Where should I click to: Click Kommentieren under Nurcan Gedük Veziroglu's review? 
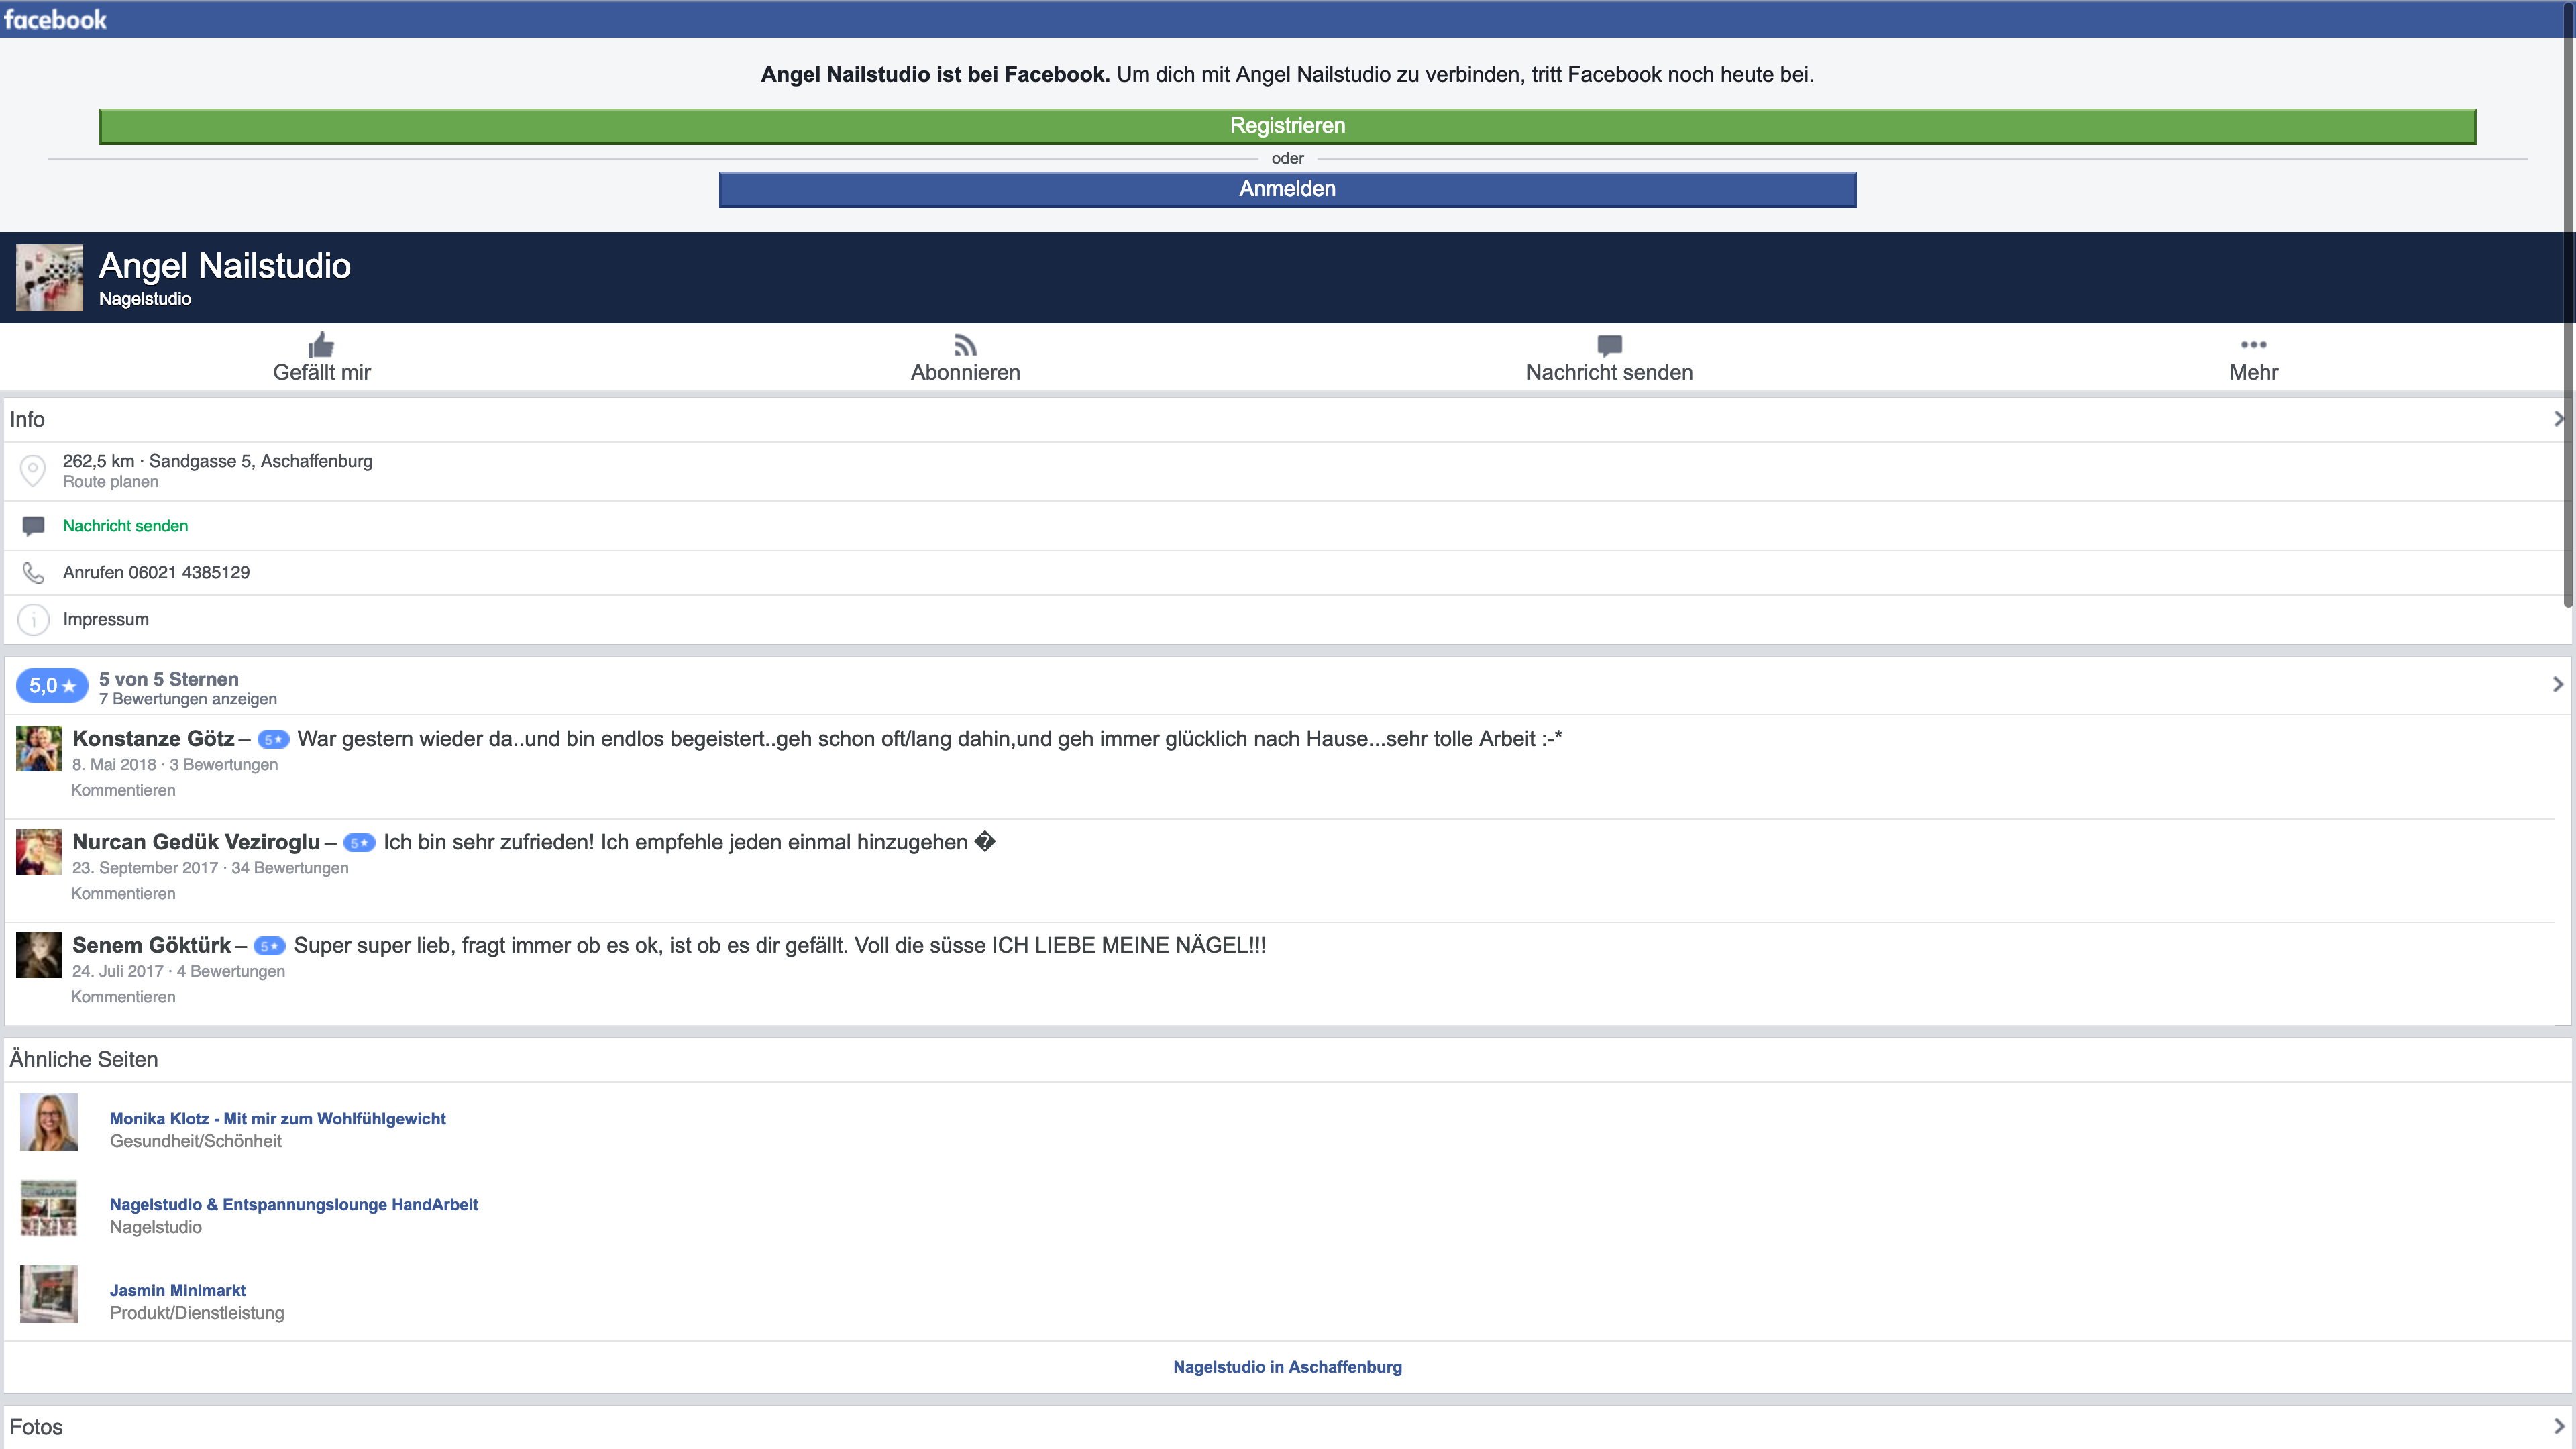123,893
